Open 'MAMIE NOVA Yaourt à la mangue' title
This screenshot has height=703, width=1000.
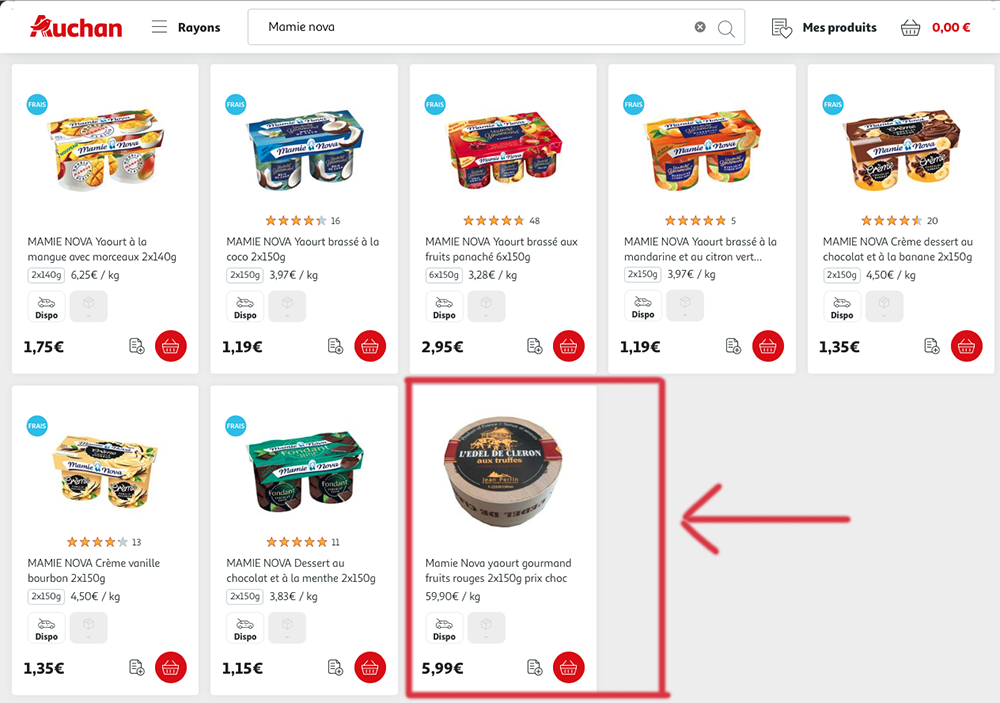point(102,249)
